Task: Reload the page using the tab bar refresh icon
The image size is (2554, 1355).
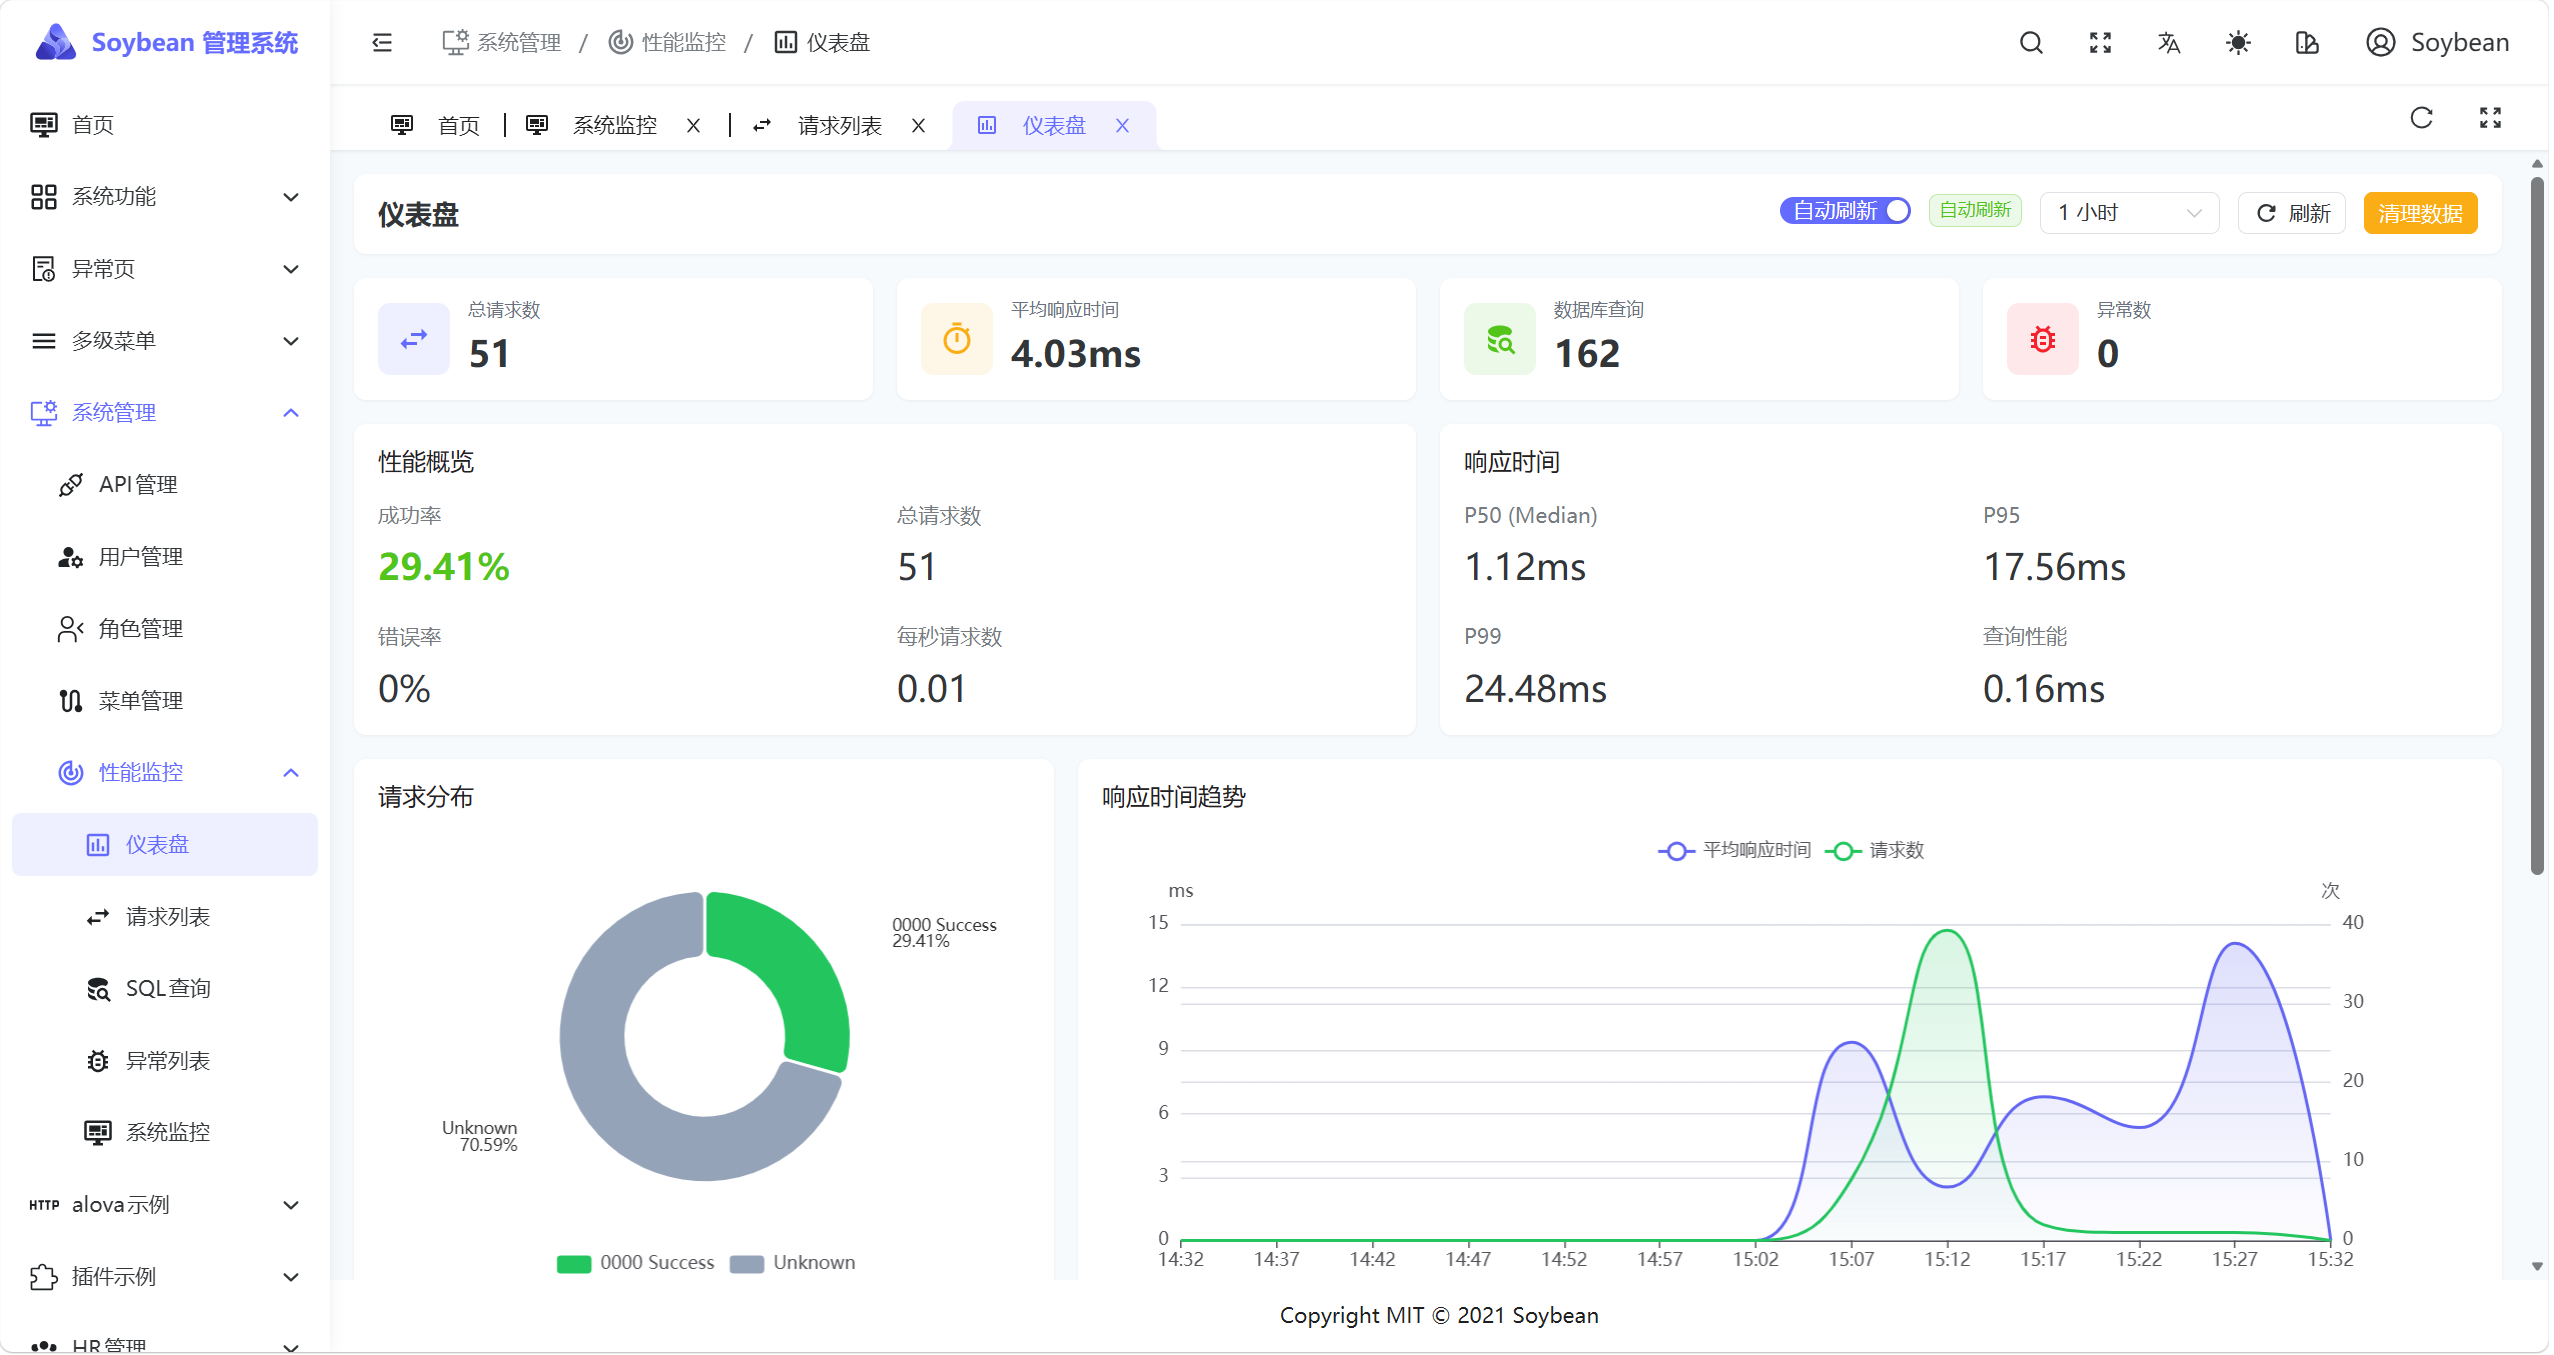Action: (2420, 118)
